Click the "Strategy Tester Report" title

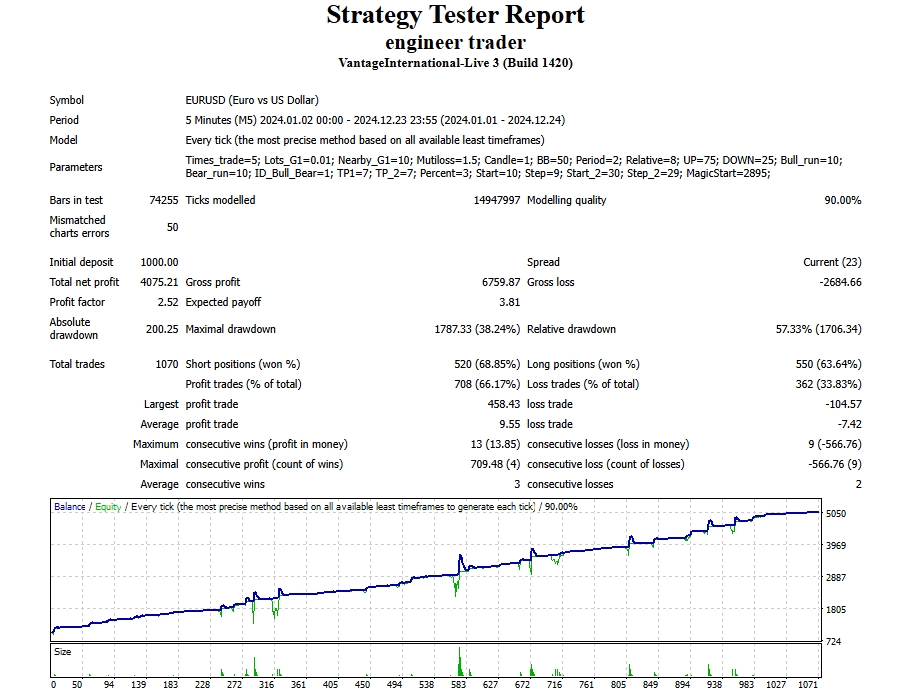[455, 15]
